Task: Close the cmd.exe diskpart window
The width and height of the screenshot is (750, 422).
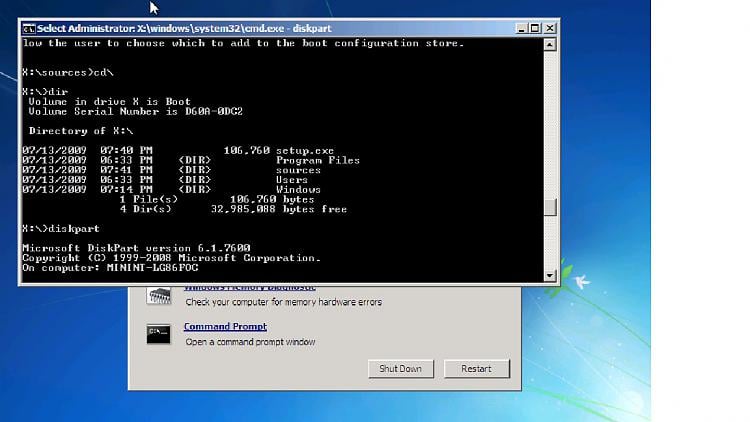Action: click(550, 29)
